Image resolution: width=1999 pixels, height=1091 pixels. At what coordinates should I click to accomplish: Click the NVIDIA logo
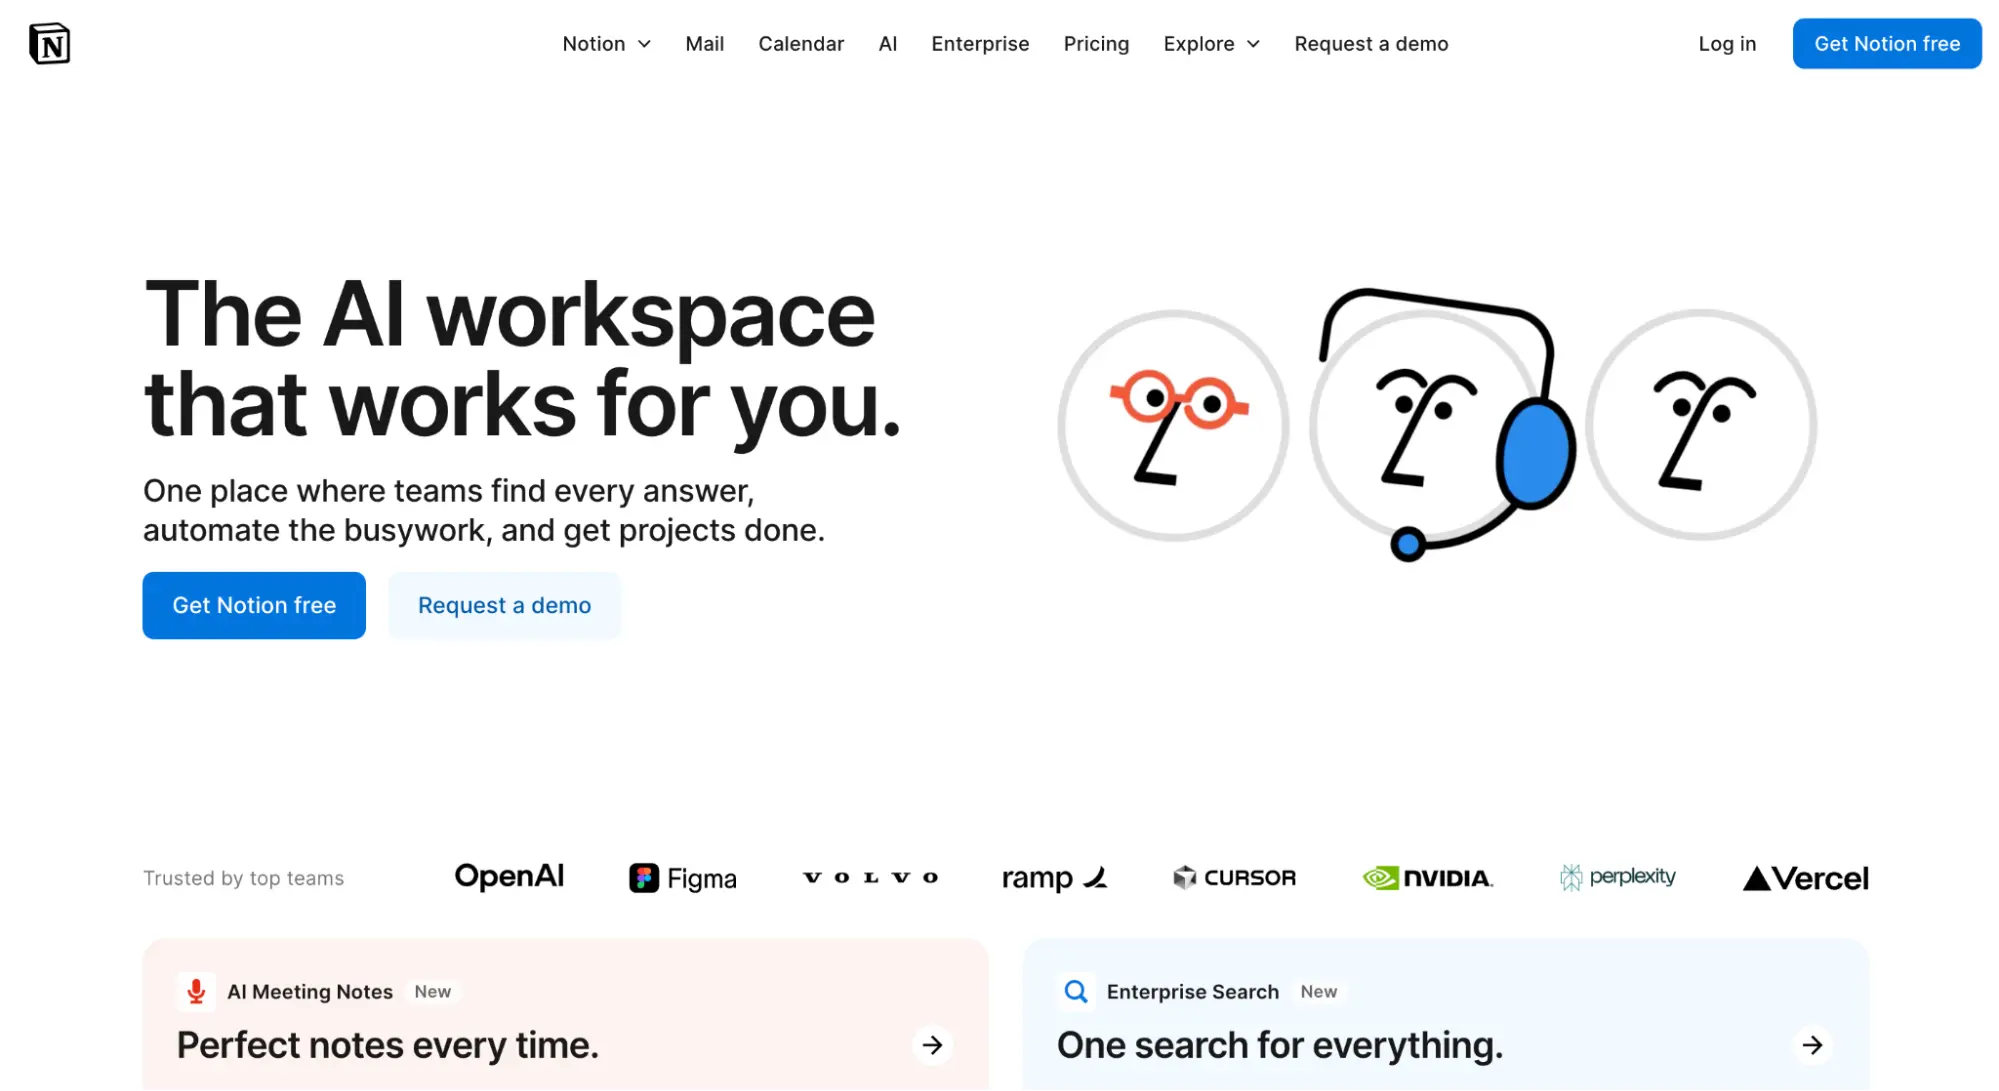[x=1427, y=877]
